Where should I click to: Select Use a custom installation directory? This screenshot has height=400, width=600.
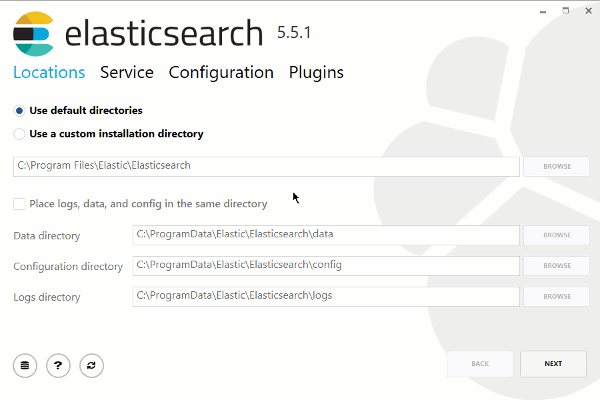[19, 134]
